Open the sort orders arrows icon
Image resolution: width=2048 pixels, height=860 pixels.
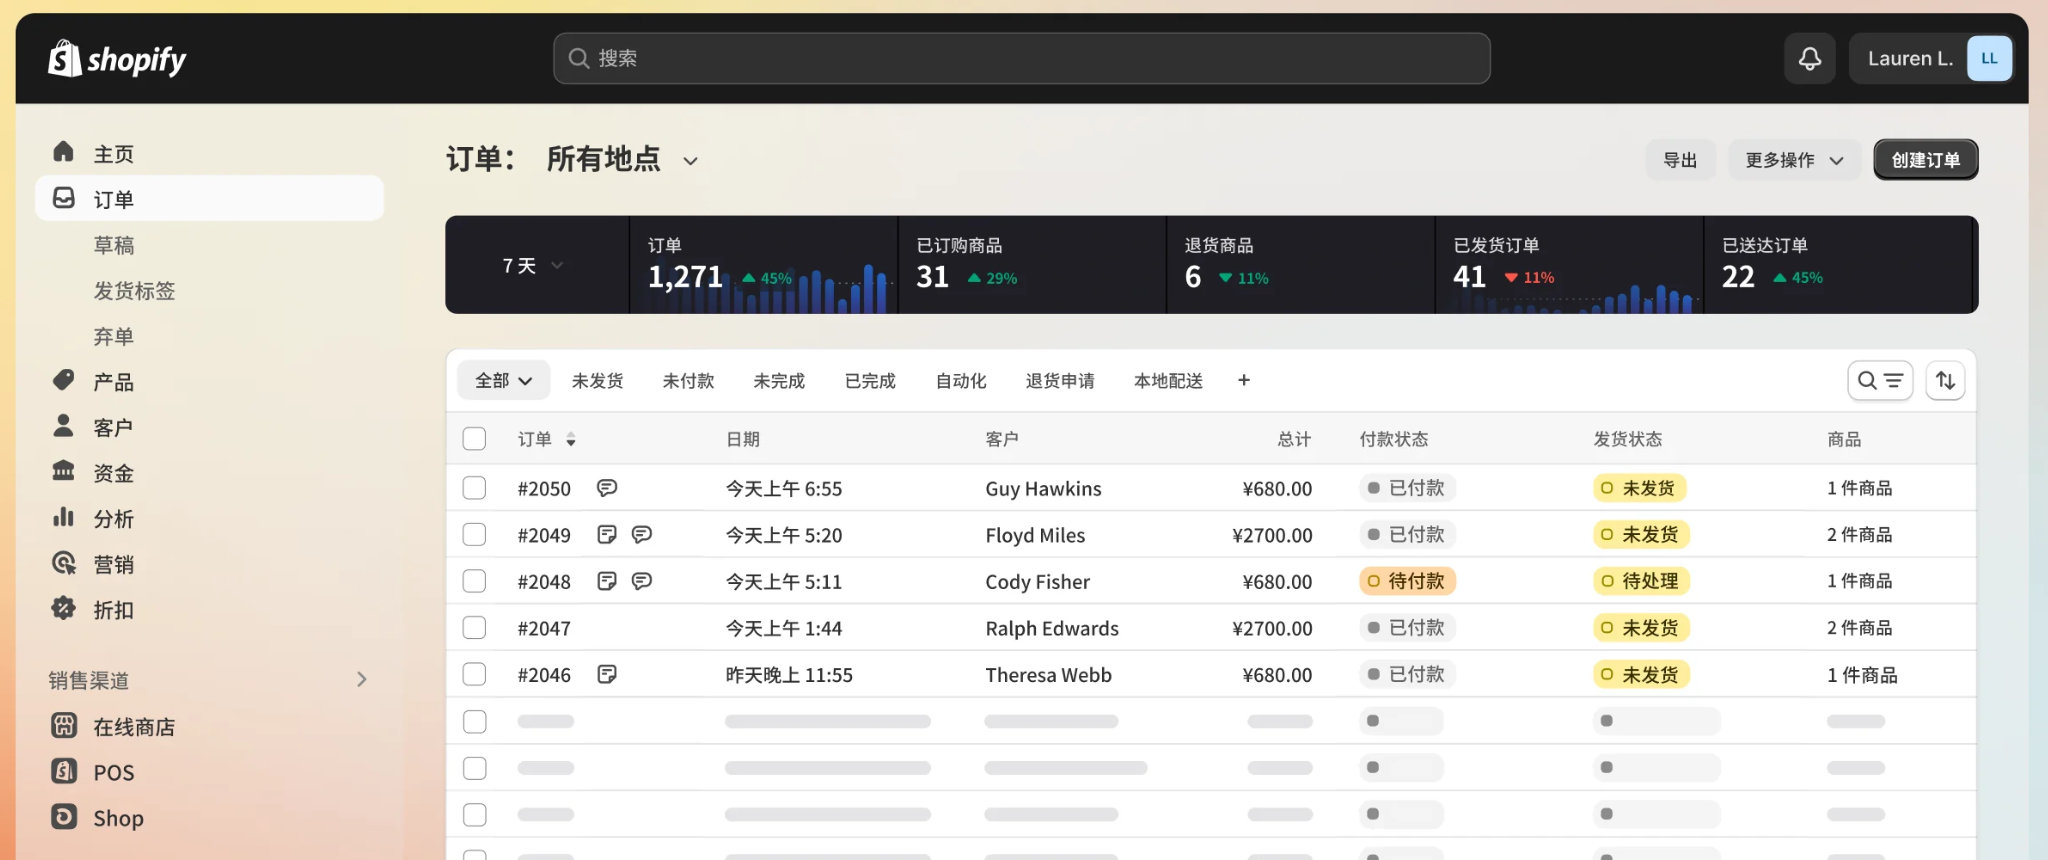point(1945,380)
